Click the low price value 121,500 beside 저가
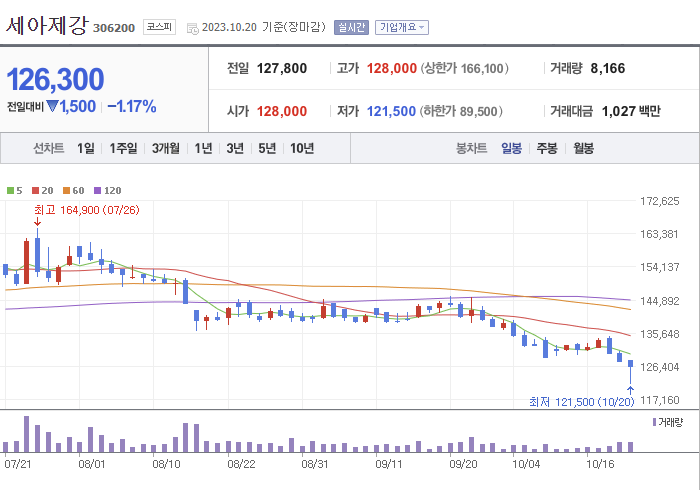 click(x=391, y=111)
